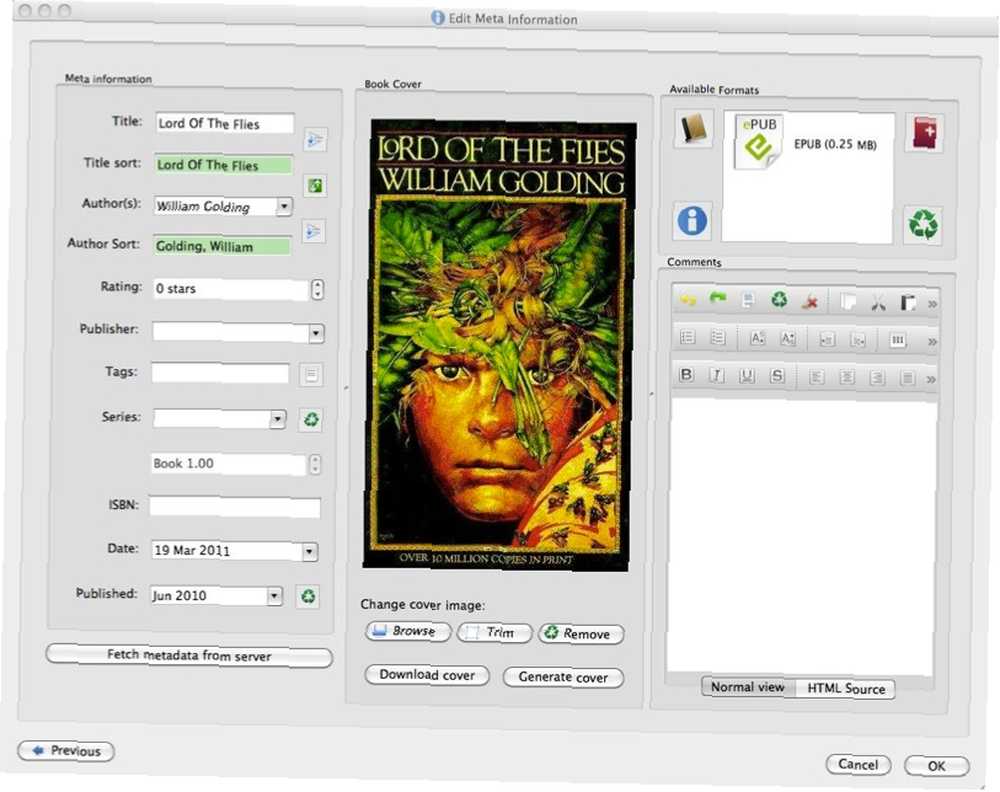1000x792 pixels.
Task: Click the ISBN input field
Action: (x=235, y=507)
